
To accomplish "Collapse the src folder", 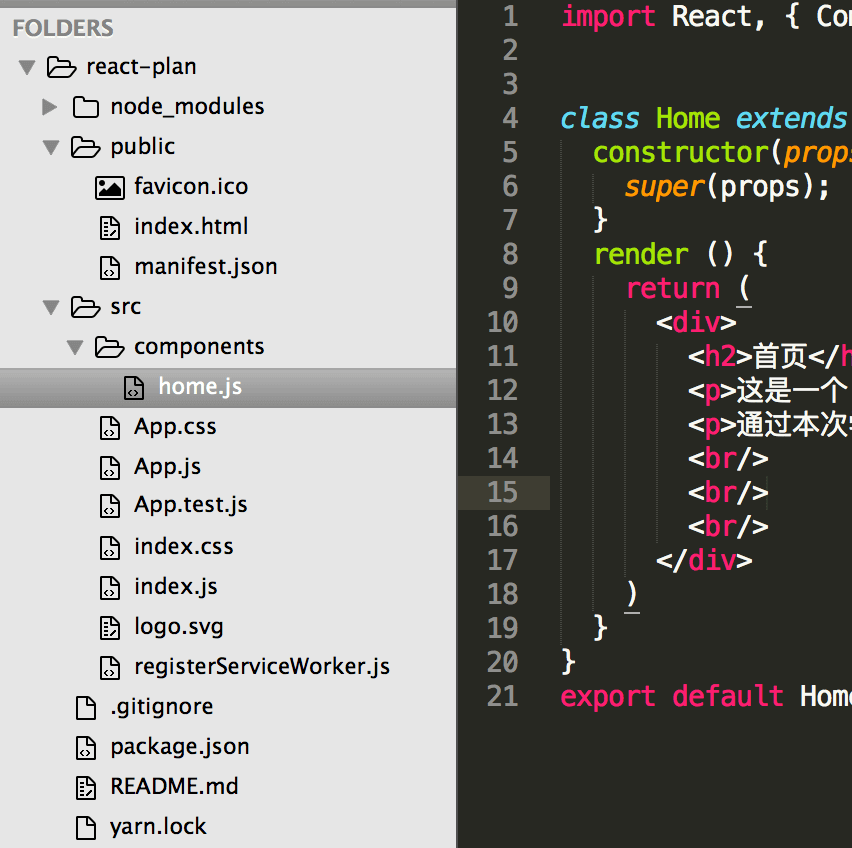I will click(x=50, y=307).
